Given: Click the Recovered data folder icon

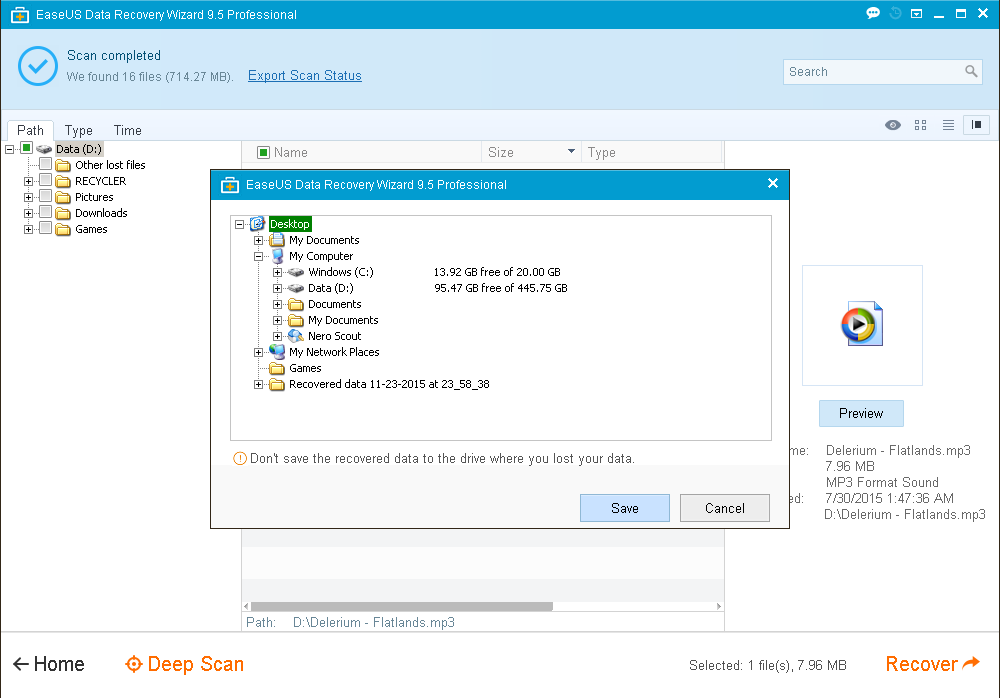Looking at the screenshot, I should 277,384.
